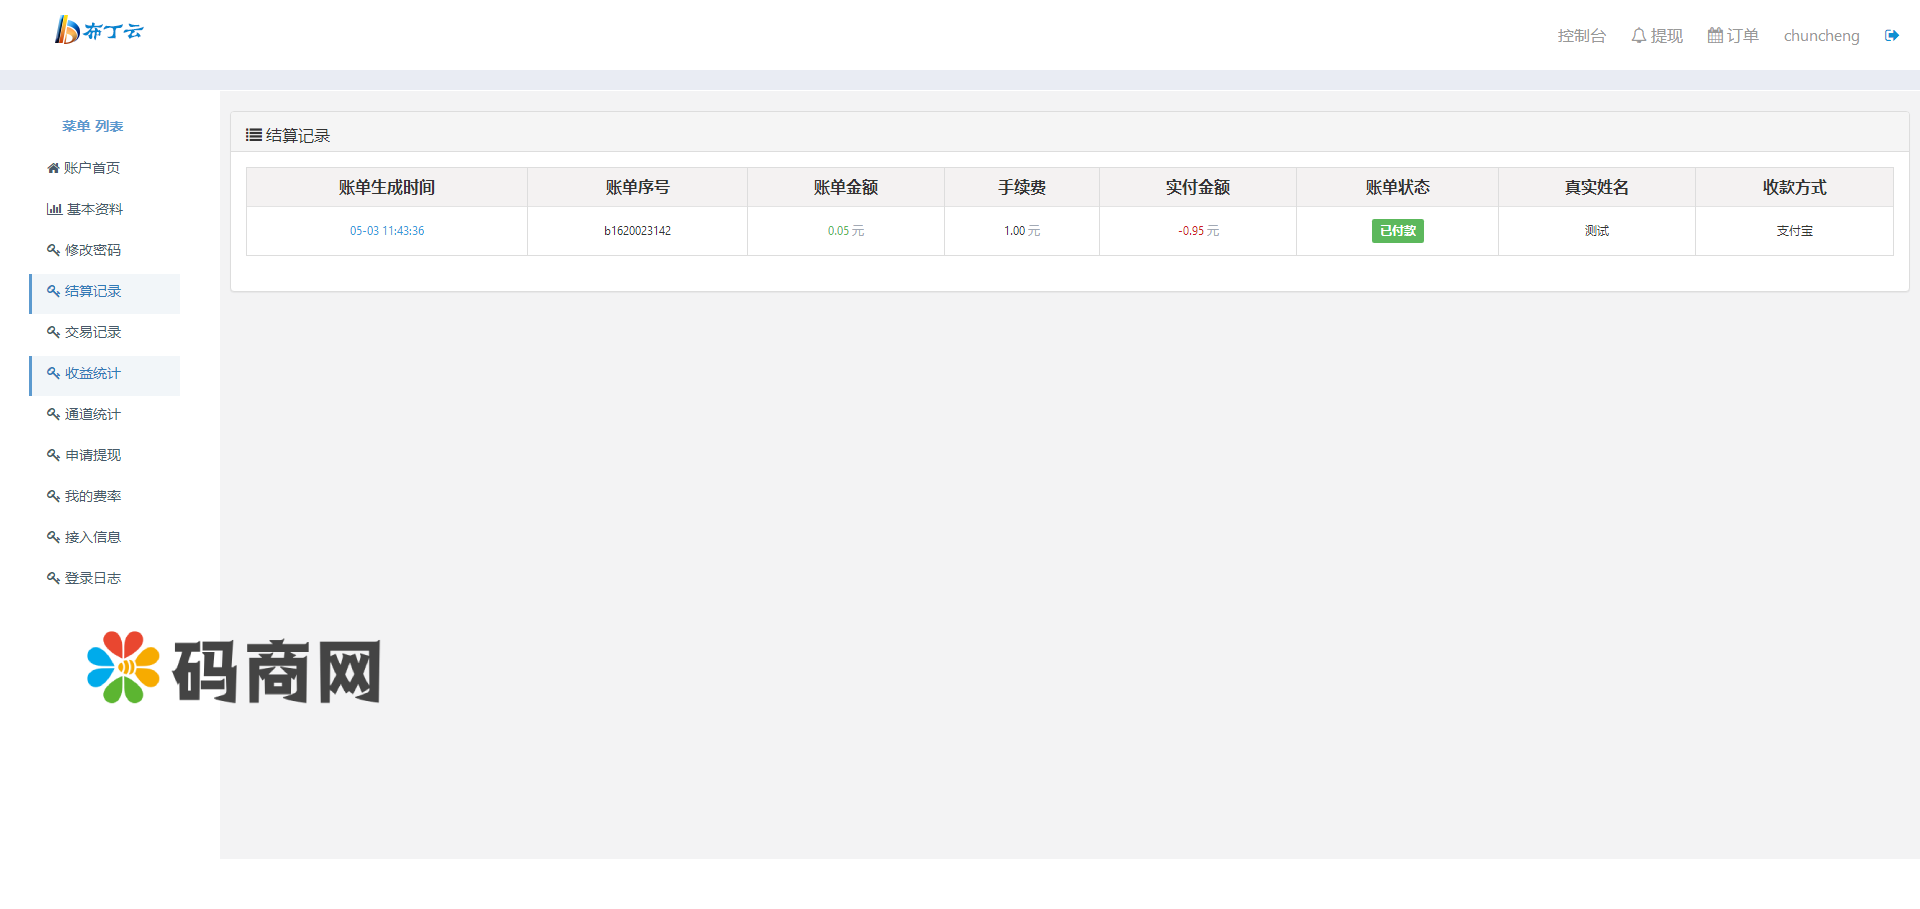Click the home icon for 账户首页

[x=53, y=168]
